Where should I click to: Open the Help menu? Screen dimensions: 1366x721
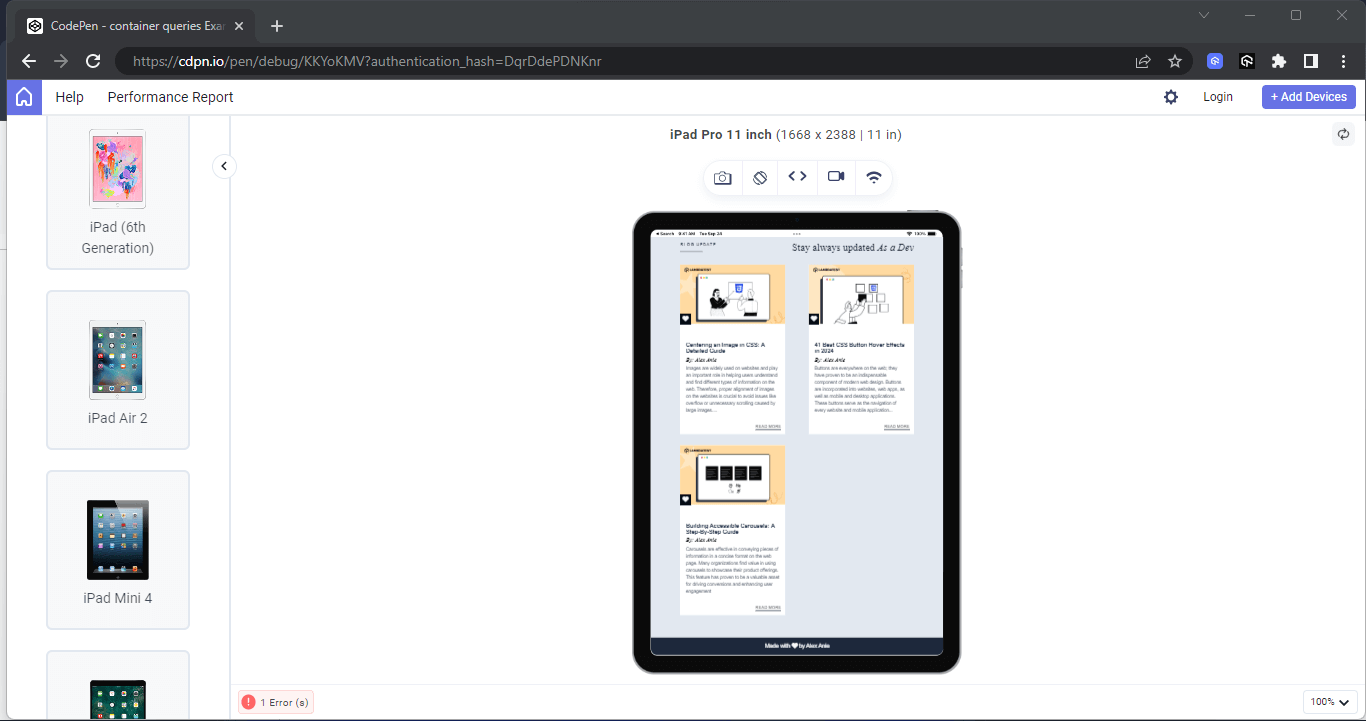point(69,97)
